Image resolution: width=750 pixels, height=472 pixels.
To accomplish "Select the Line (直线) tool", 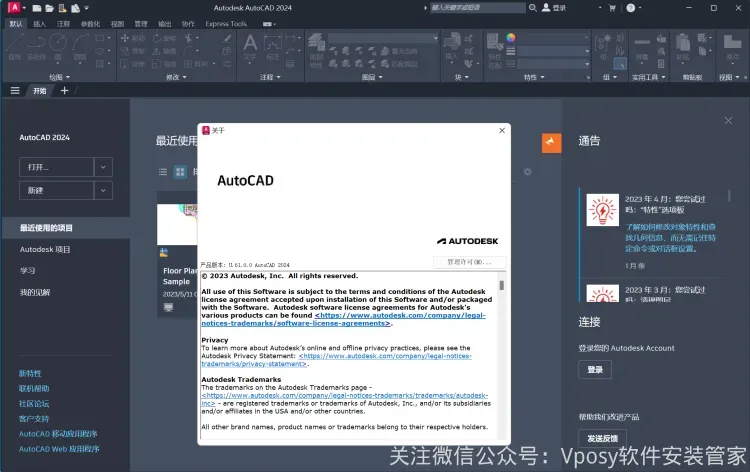I will [x=14, y=47].
